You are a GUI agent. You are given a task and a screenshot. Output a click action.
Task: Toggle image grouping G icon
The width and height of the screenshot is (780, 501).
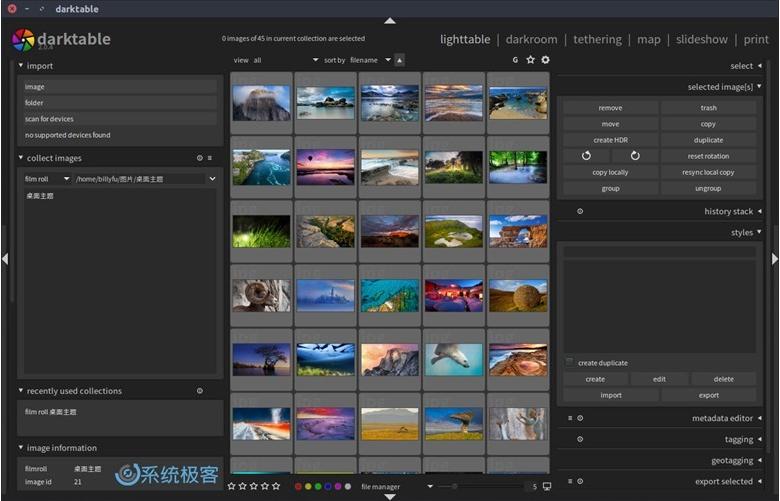516,60
